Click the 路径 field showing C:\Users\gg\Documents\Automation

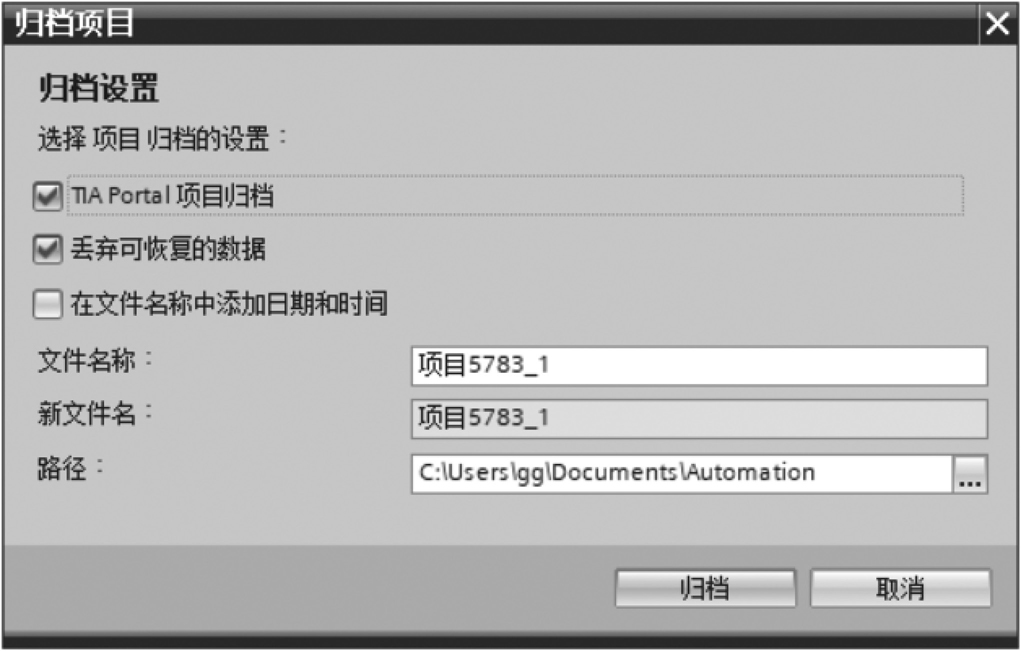click(682, 474)
